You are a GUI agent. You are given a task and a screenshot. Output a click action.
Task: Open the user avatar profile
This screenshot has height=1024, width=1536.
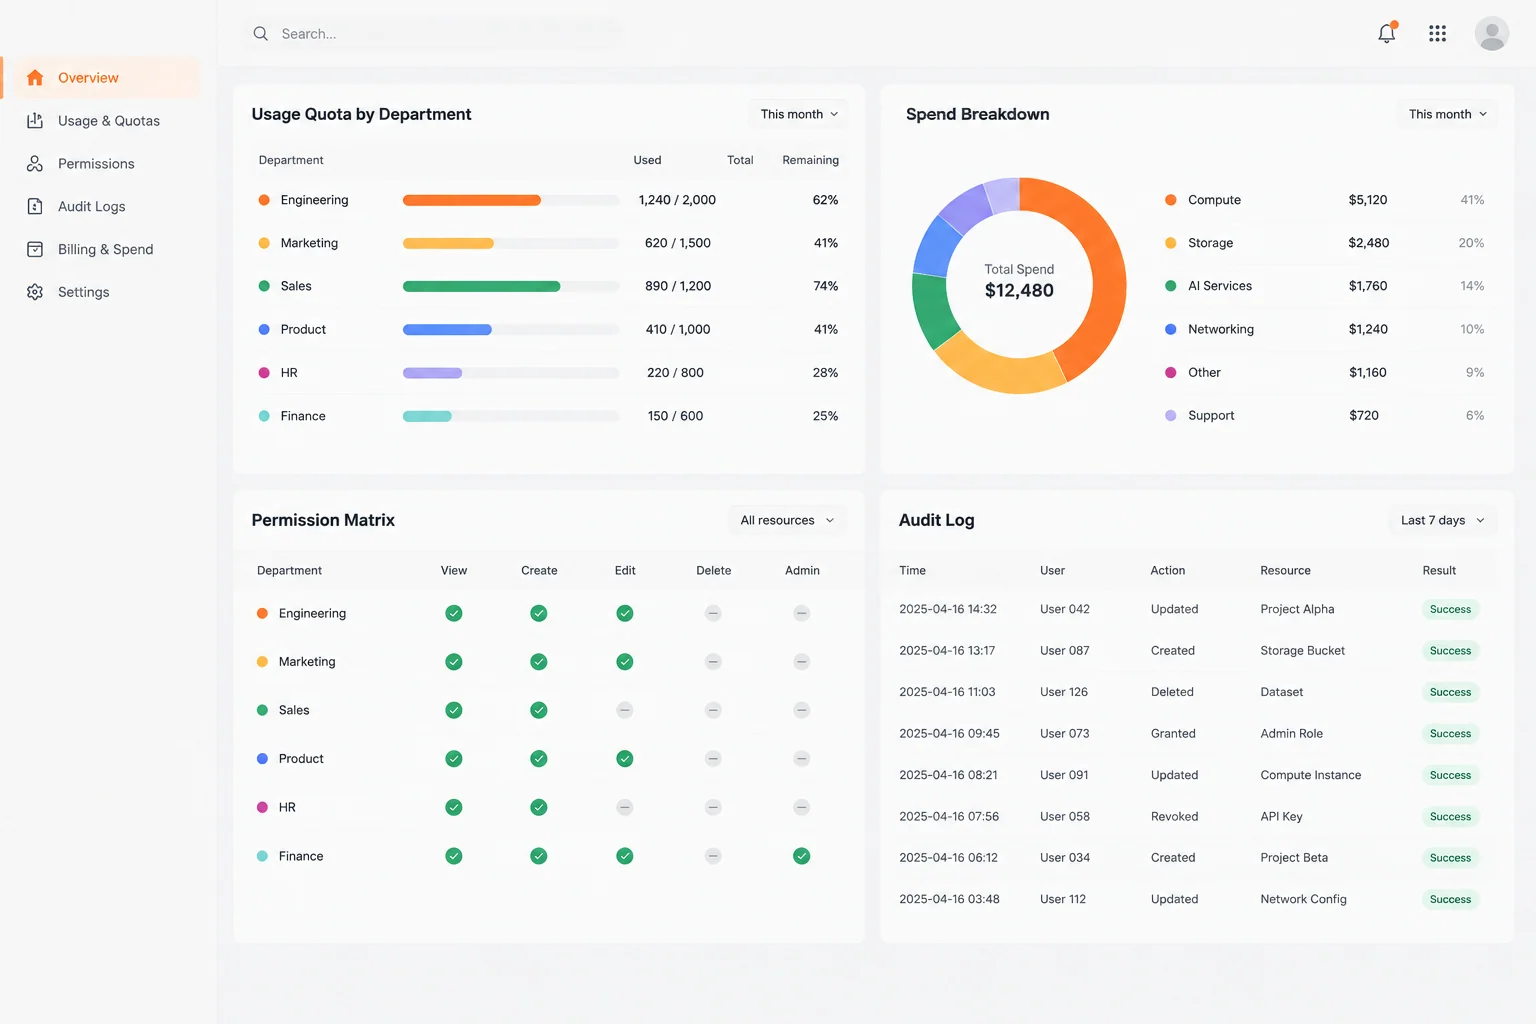click(1492, 33)
